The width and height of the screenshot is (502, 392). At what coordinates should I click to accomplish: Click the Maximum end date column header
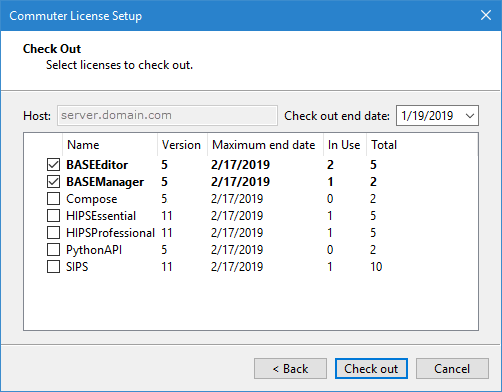(x=265, y=145)
